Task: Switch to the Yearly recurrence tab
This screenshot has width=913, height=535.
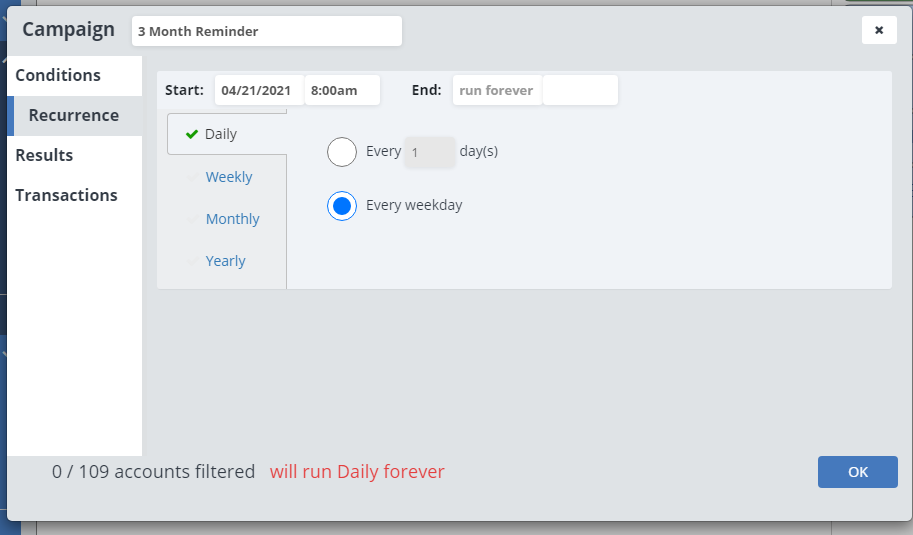Action: (225, 261)
